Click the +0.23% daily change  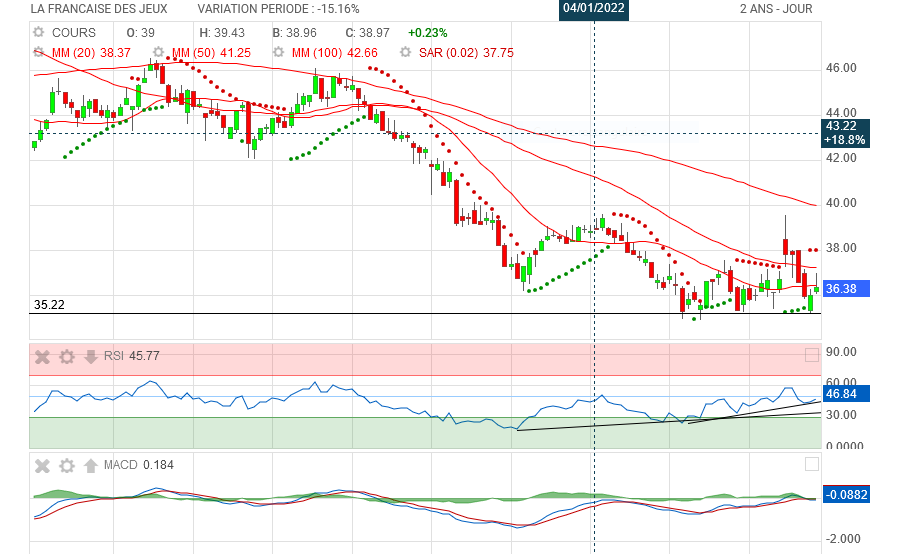point(428,33)
